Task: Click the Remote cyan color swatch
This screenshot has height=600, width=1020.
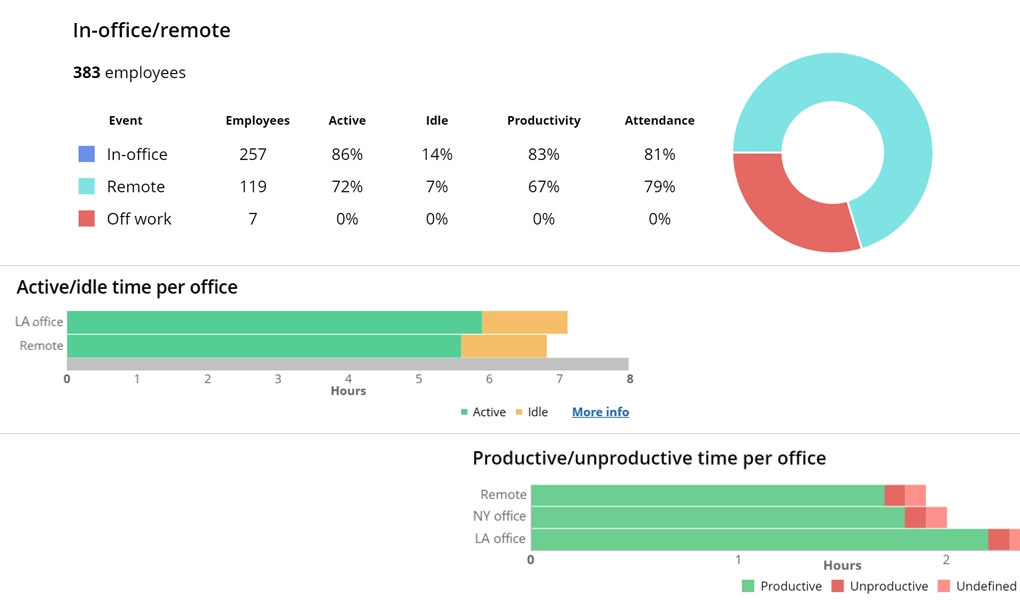Action: pyautogui.click(x=86, y=186)
